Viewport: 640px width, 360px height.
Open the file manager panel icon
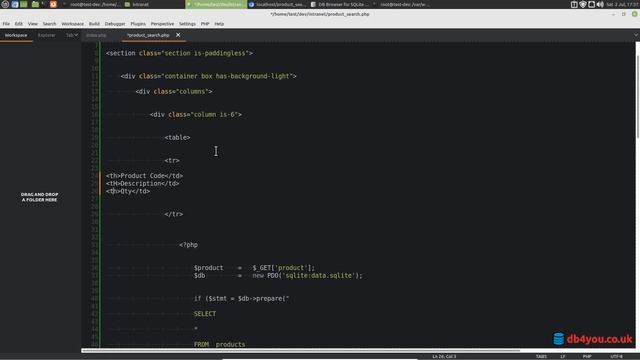pos(35,4)
